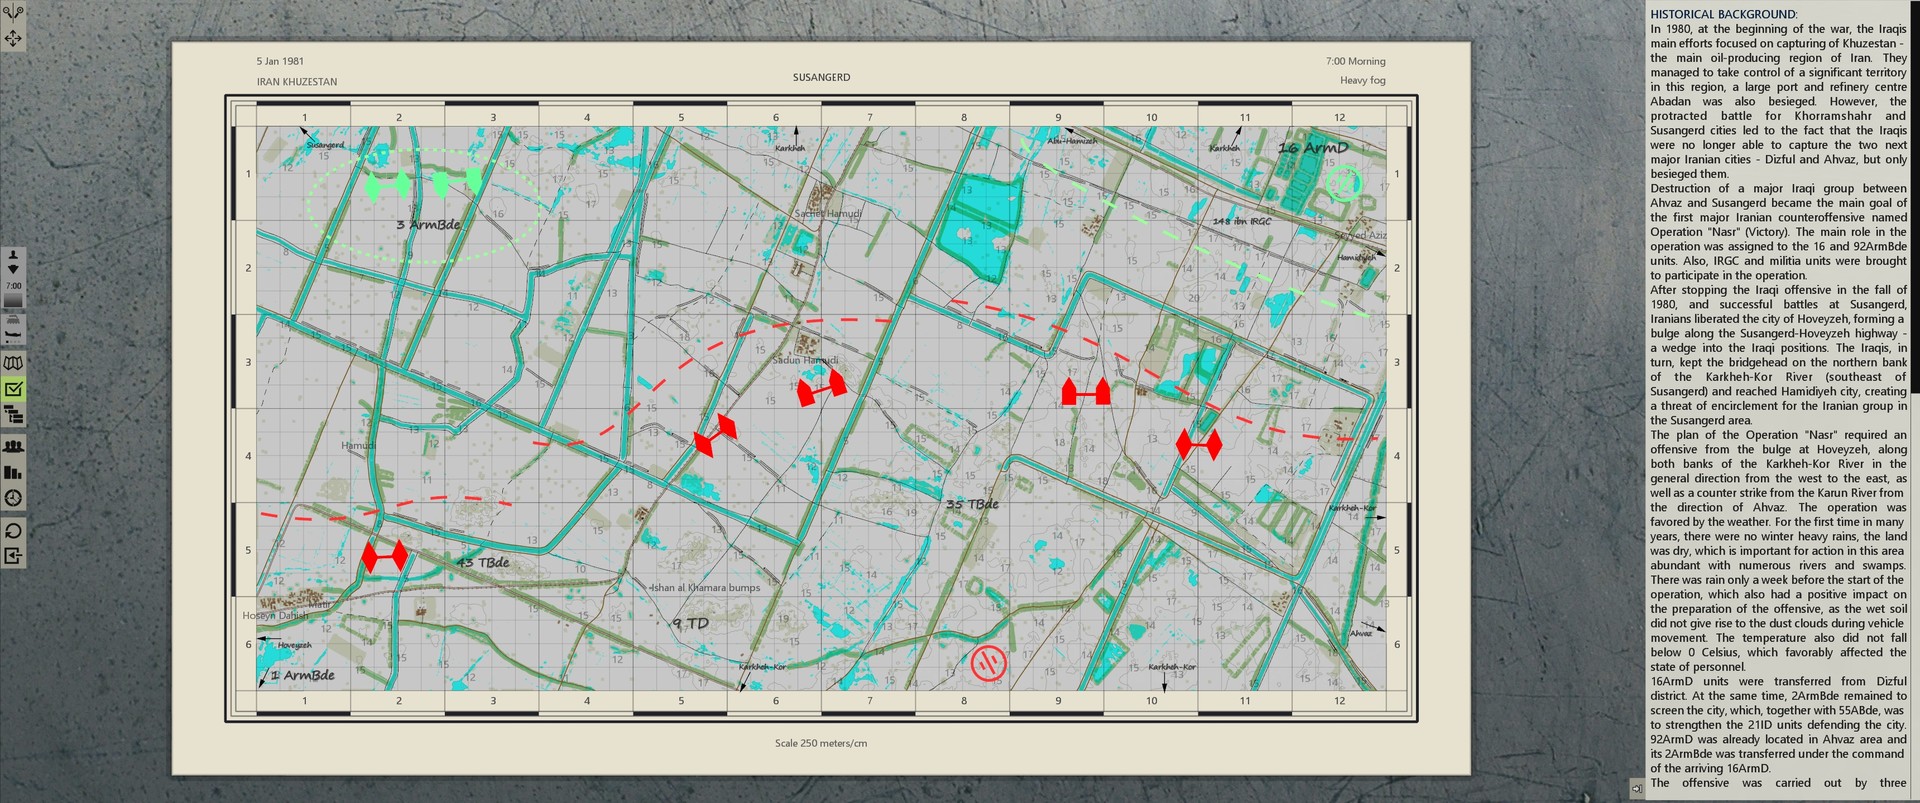Screen dimensions: 1920x803
Task: Click the 7:00 time gradient indicator
Action: [13, 296]
